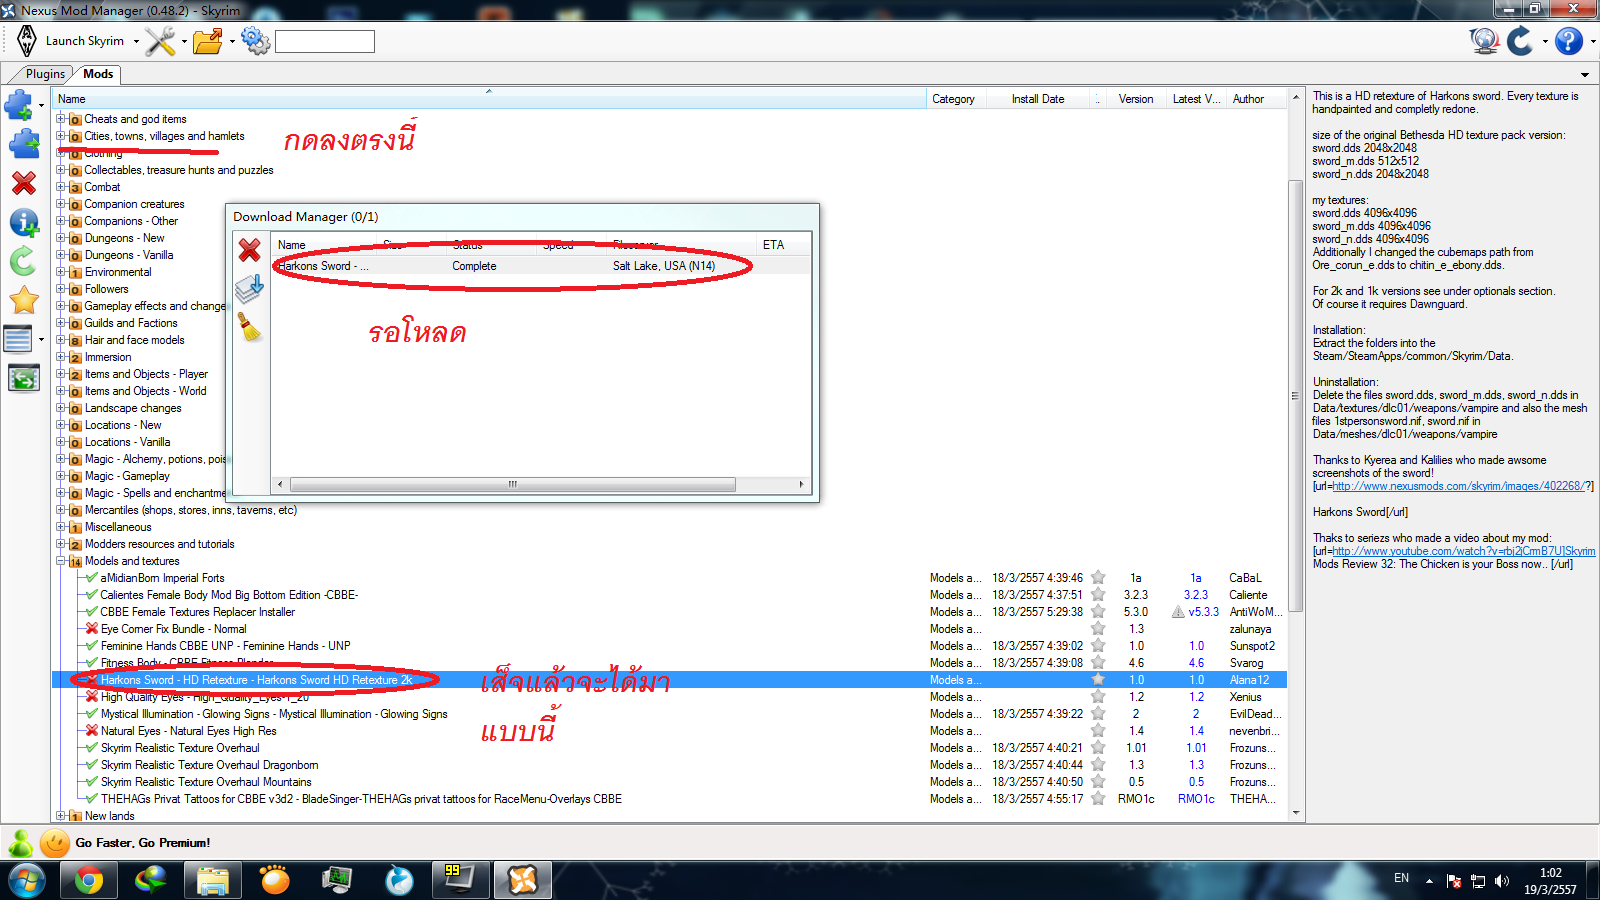Sort by the Author column header
The width and height of the screenshot is (1600, 900).
[x=1257, y=99]
